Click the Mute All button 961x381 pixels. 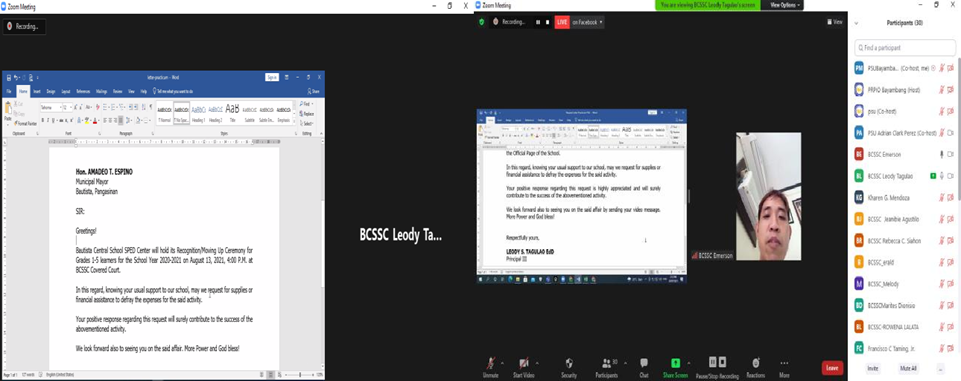click(908, 369)
